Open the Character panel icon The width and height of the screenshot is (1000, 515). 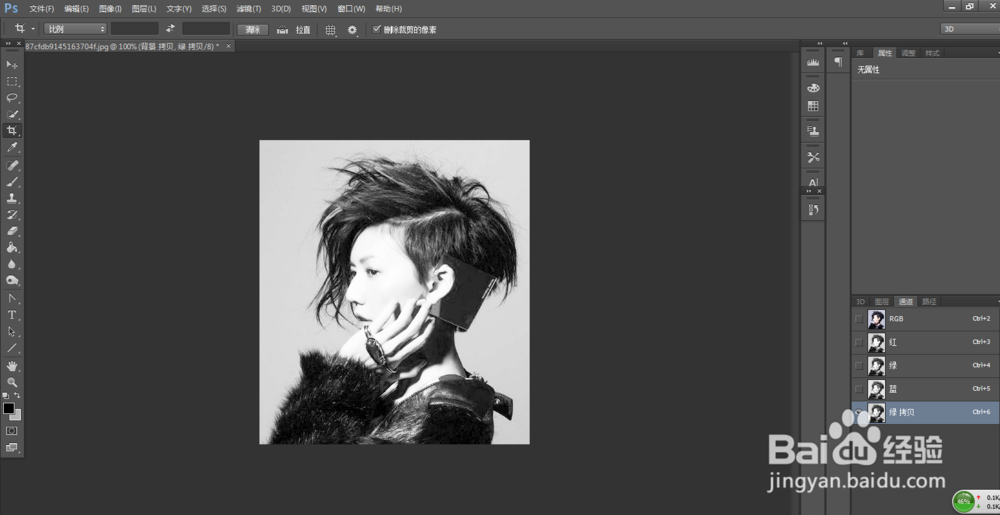click(x=813, y=182)
